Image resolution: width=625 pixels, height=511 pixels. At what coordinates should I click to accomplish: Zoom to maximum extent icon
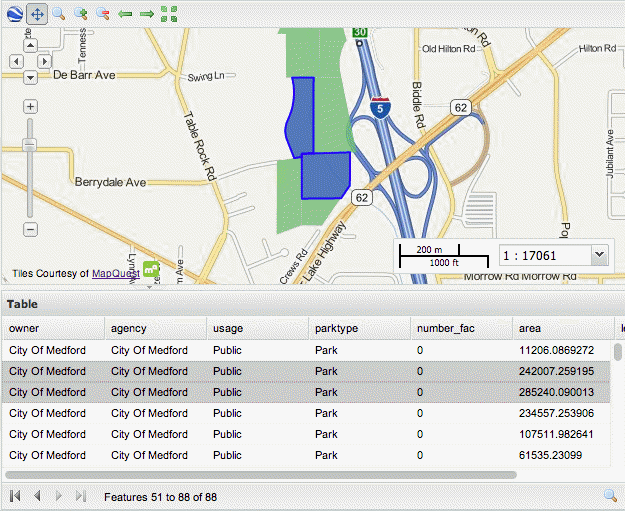169,14
